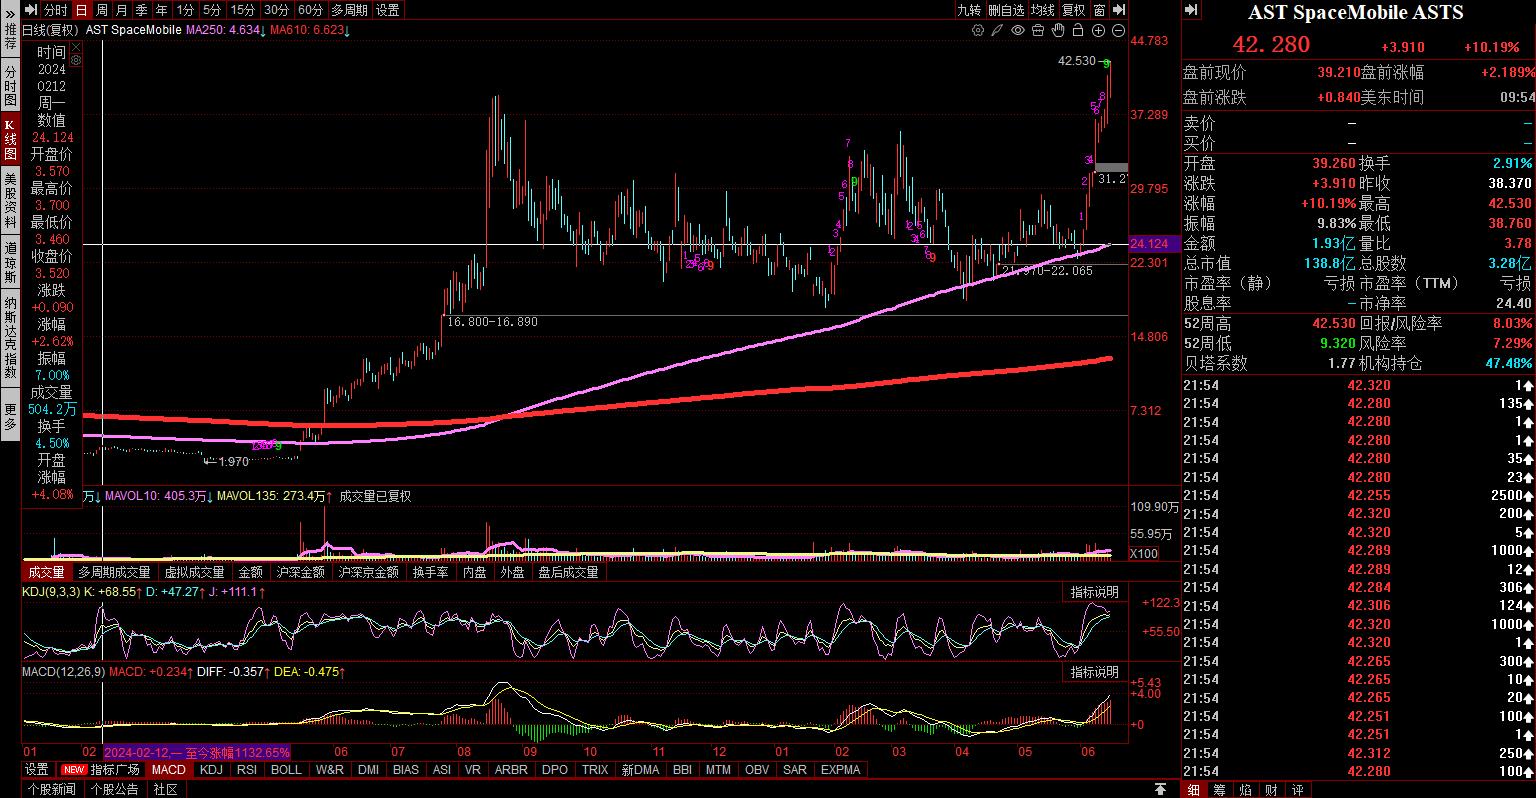Open top toolbar 设置 settings
1536x798 pixels.
pos(388,10)
